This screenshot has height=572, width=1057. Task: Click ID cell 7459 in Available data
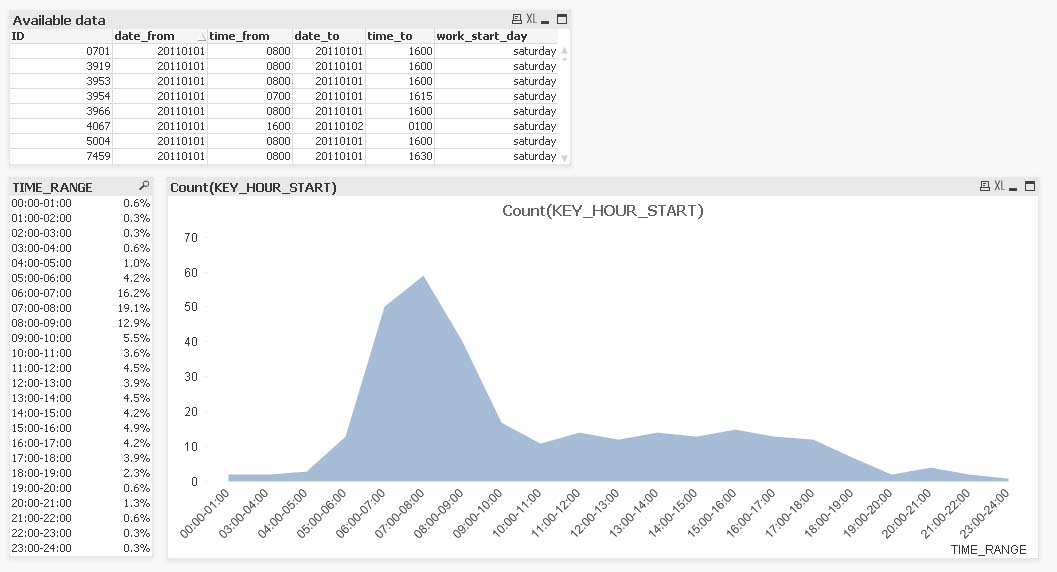(61, 156)
